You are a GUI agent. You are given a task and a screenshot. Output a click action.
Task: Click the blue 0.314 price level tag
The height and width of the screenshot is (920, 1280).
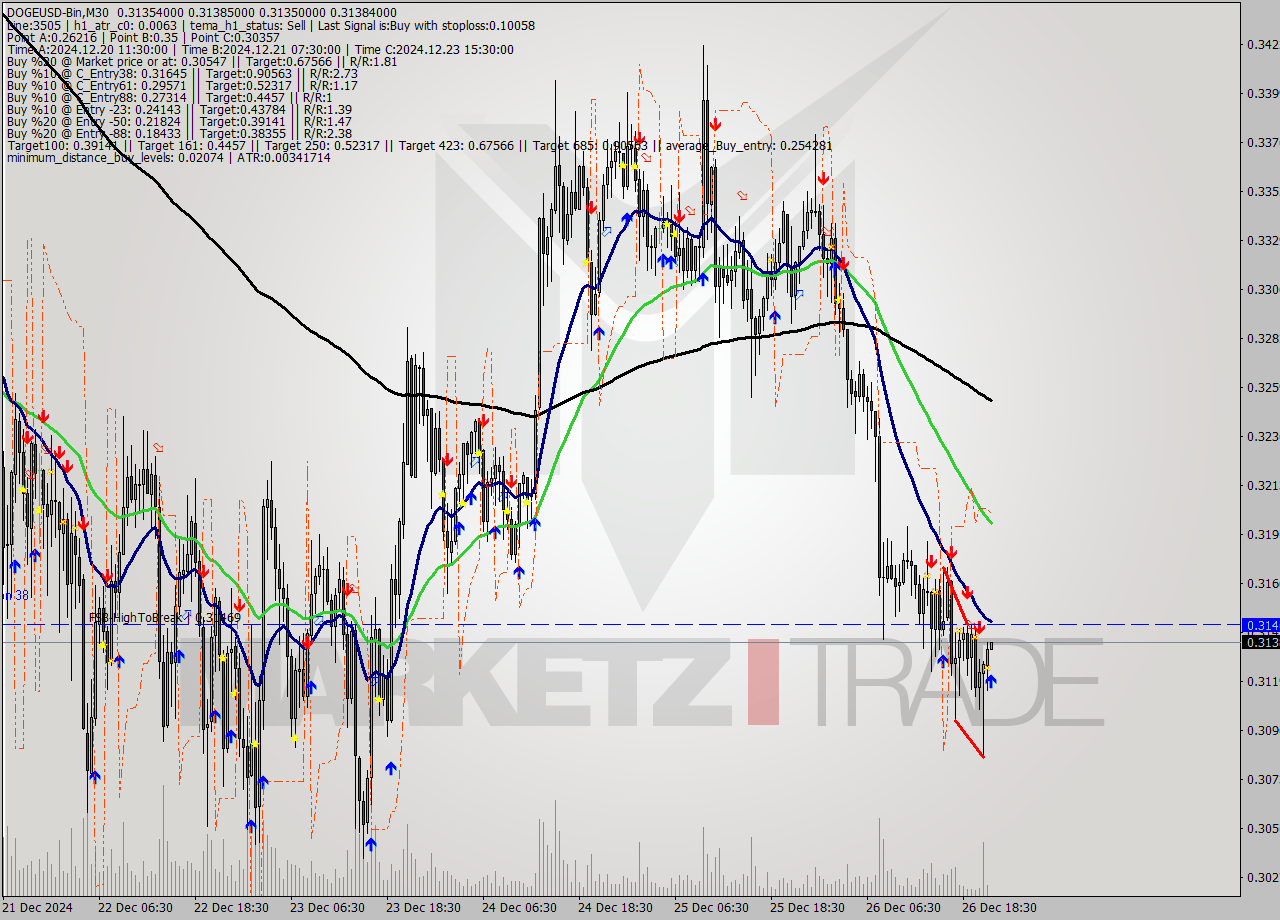point(1260,624)
